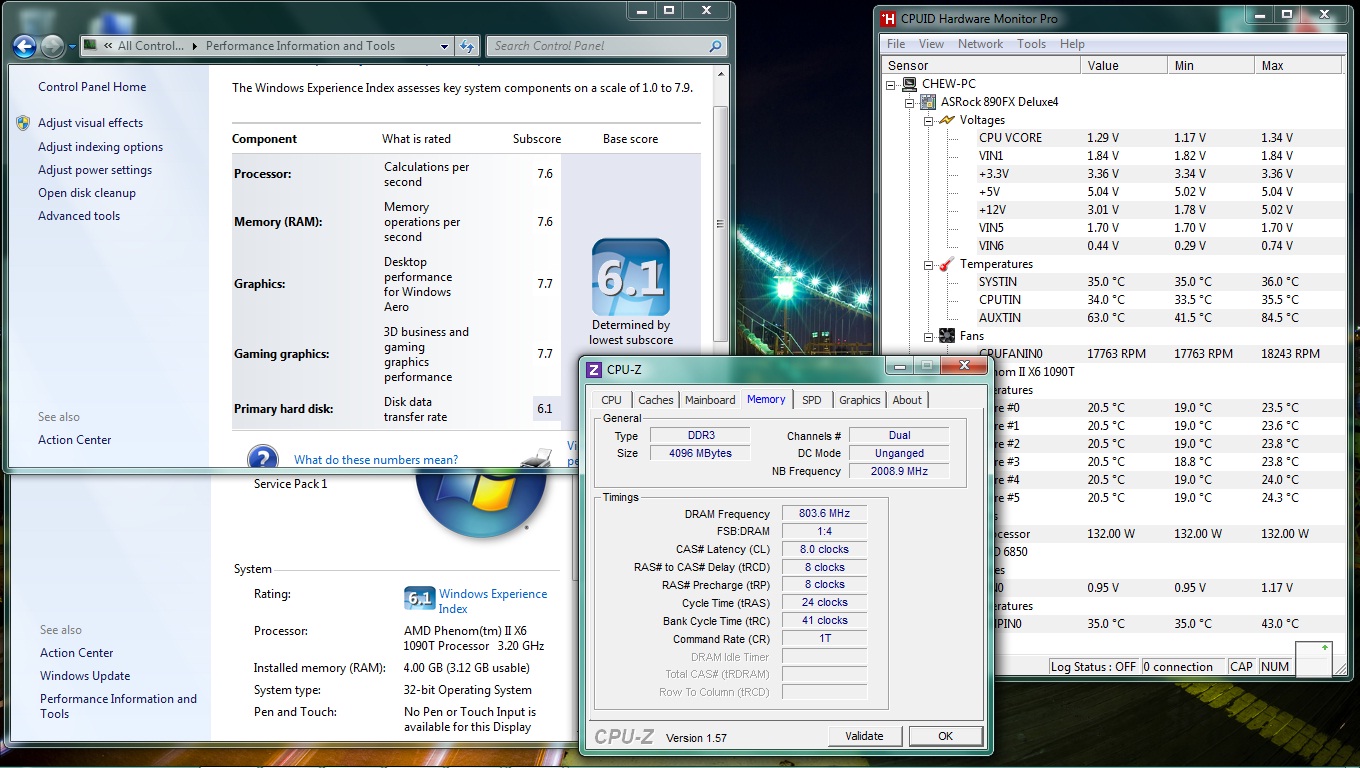Click the Sensor column header
Image resolution: width=1360 pixels, height=768 pixels.
(981, 65)
